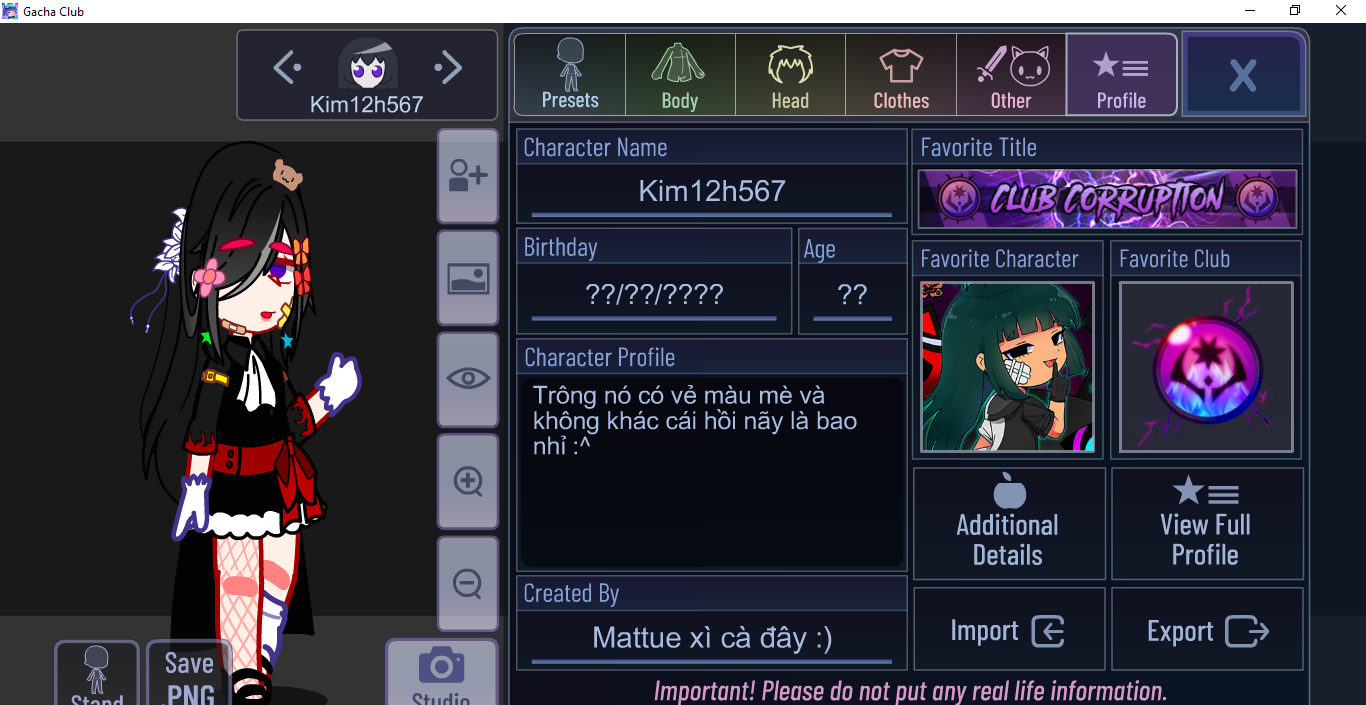Click the Import button
Image resolution: width=1366 pixels, height=705 pixels.
pyautogui.click(x=1008, y=630)
